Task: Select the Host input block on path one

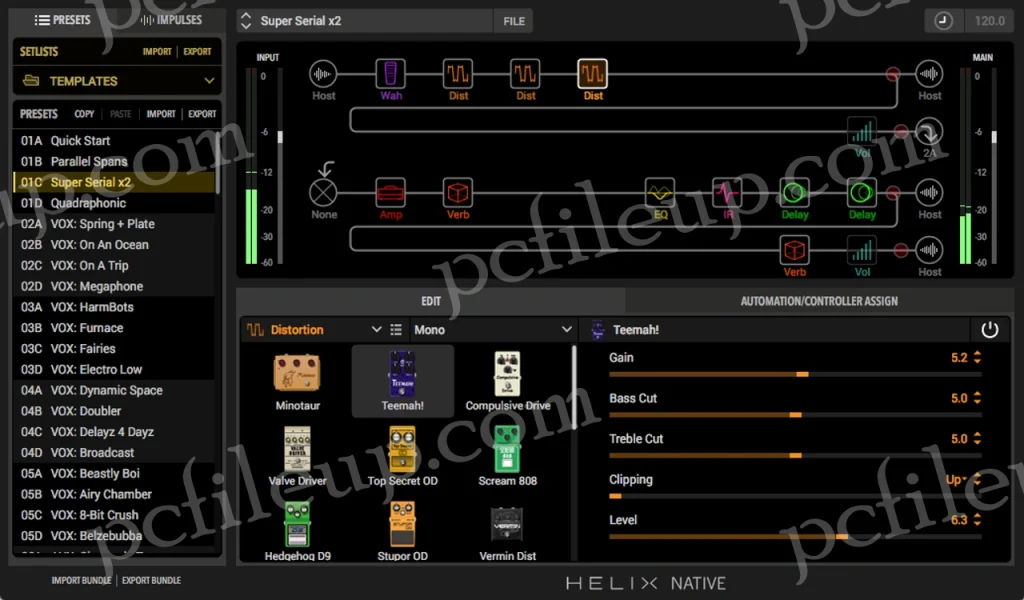Action: pyautogui.click(x=323, y=74)
